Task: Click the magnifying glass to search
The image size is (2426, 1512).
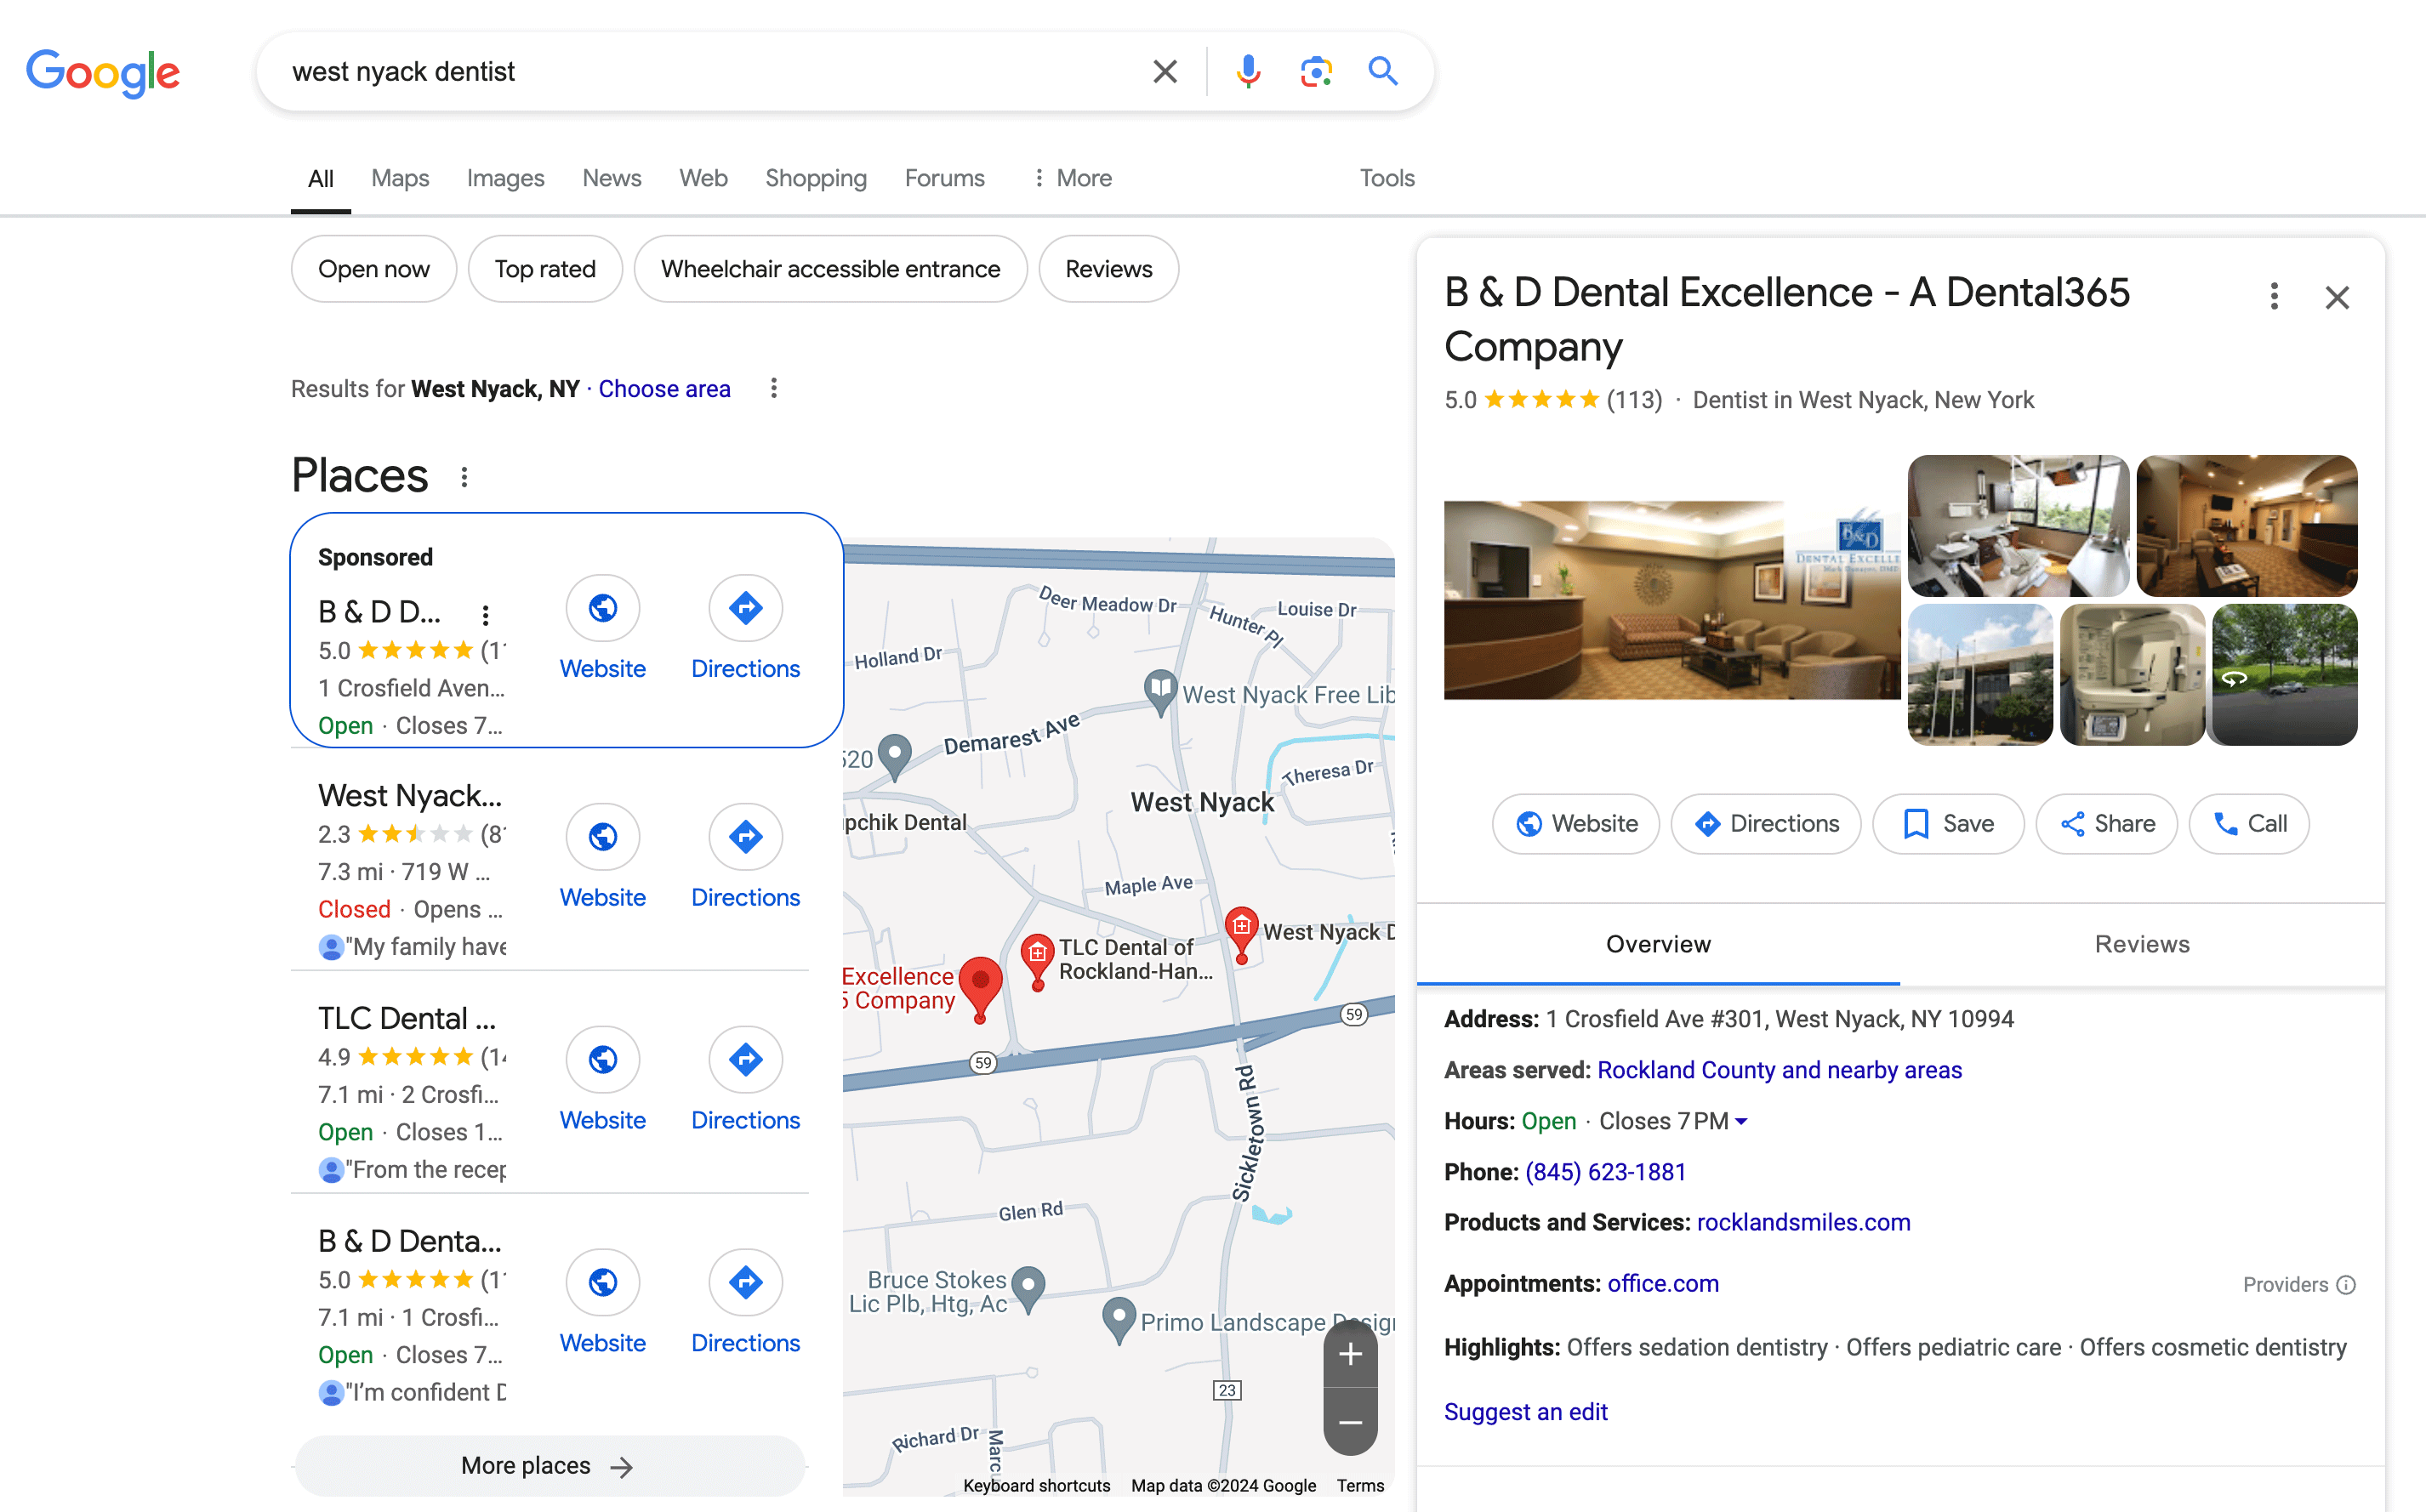Action: point(1383,71)
